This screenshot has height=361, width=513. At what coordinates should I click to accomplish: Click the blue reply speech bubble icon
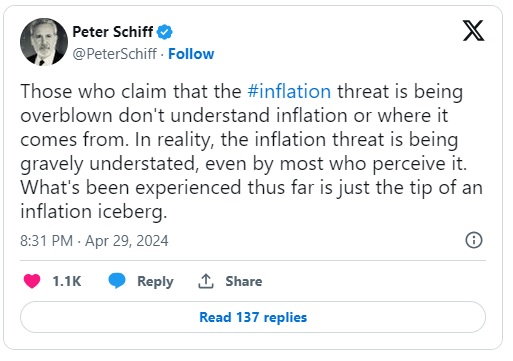coord(117,281)
